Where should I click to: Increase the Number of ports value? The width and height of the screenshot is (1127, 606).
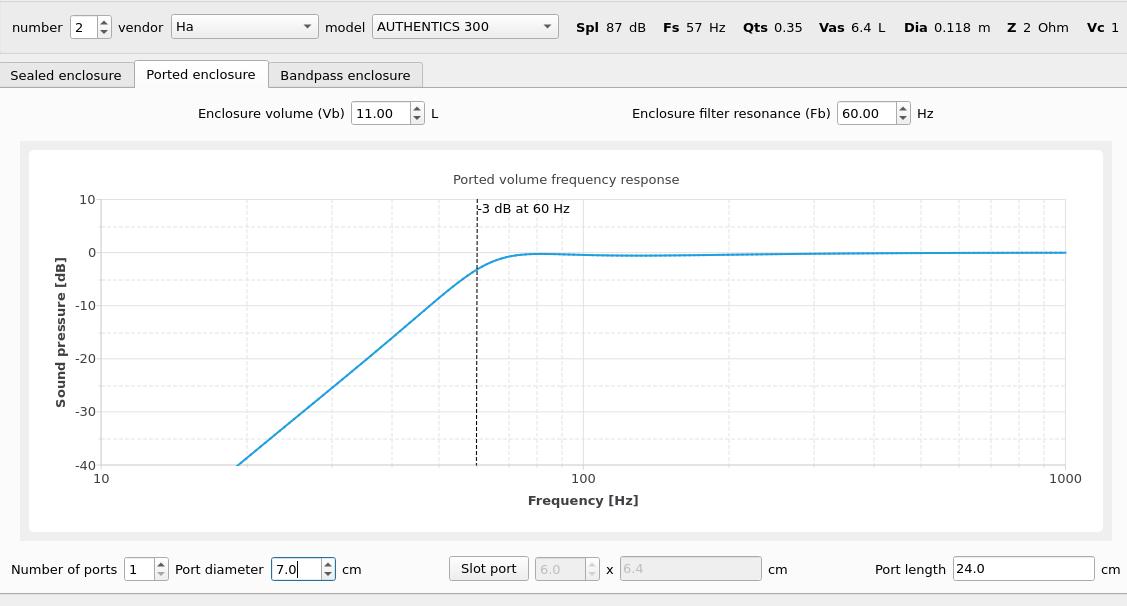click(161, 564)
